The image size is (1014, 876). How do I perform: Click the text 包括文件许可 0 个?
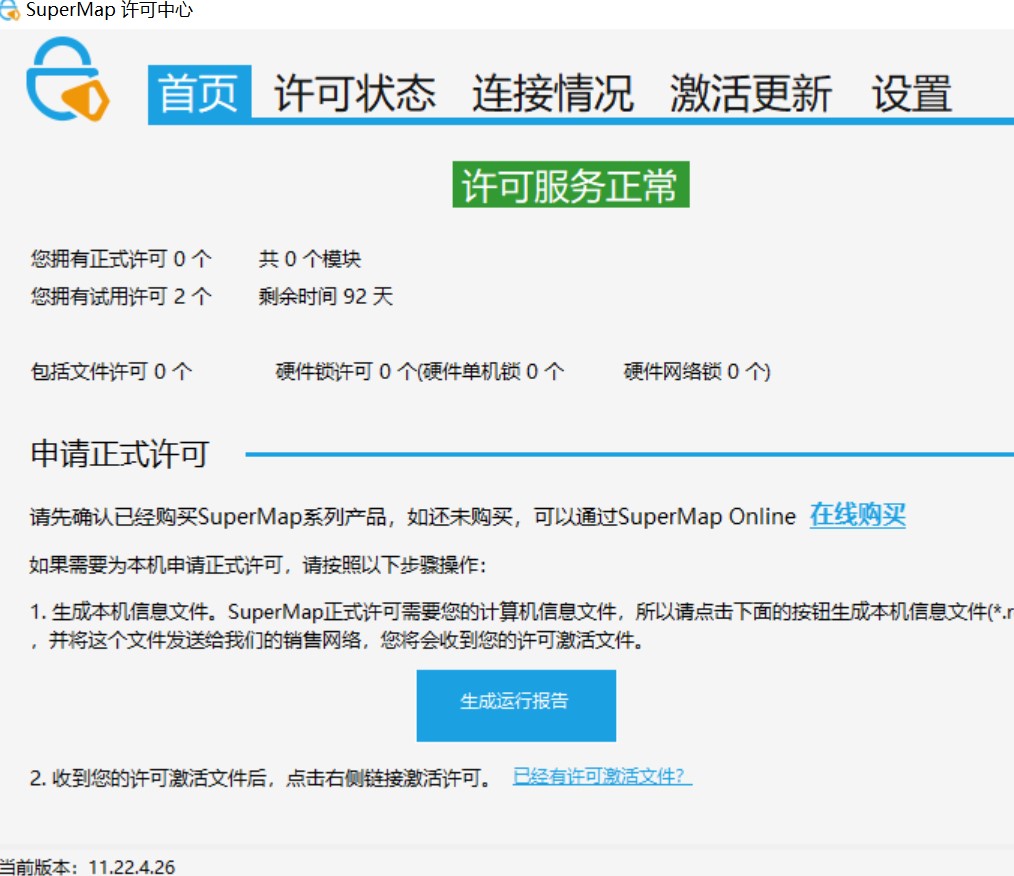coord(111,371)
